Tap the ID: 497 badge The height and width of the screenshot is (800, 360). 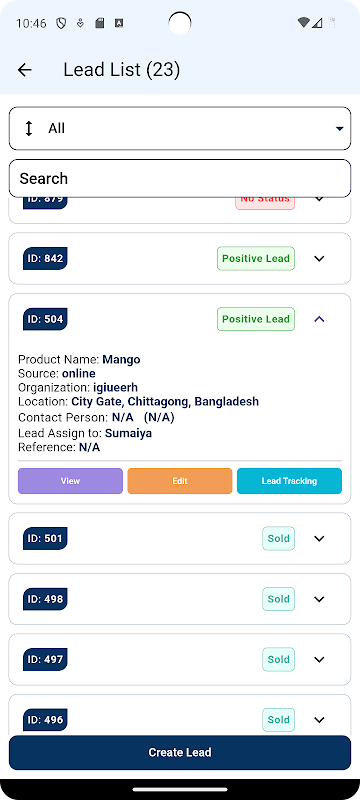coord(45,659)
